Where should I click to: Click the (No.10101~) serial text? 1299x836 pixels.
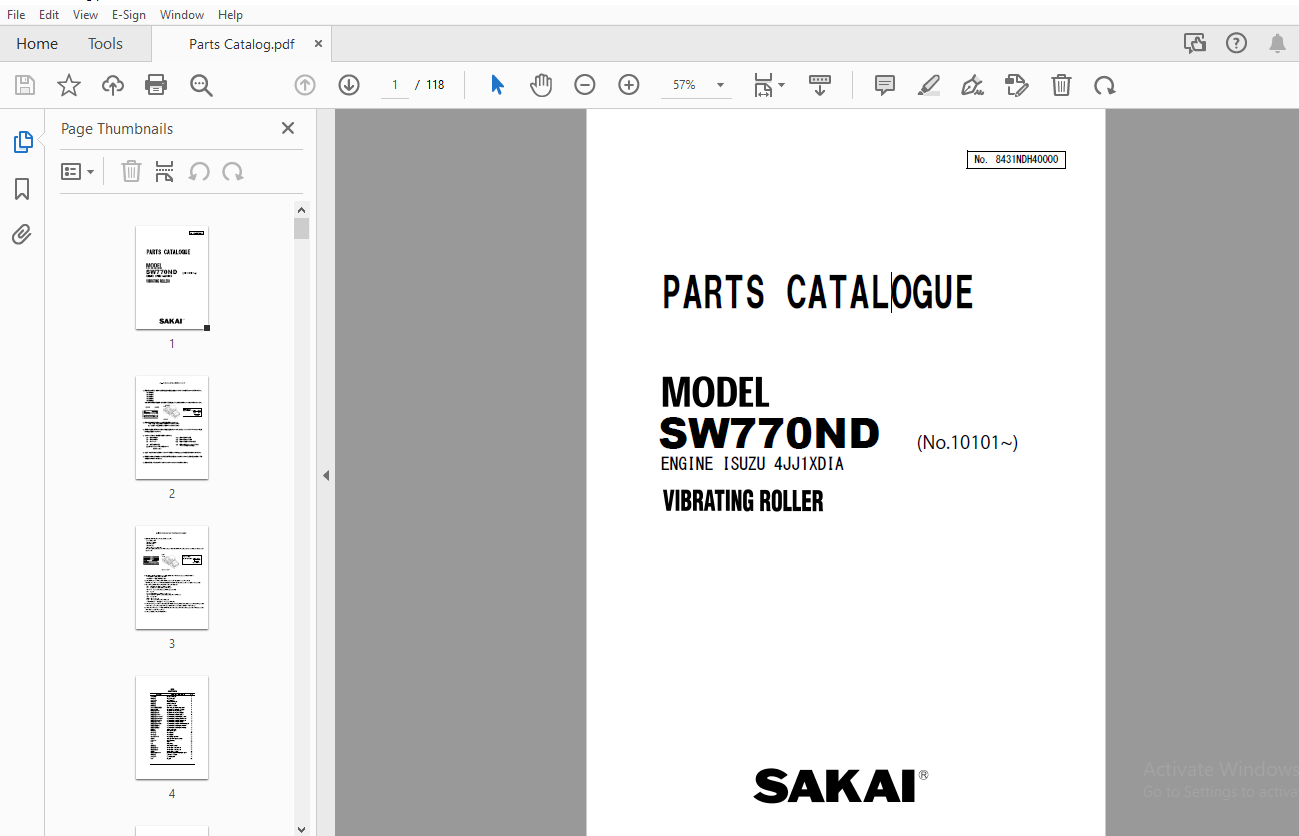967,442
